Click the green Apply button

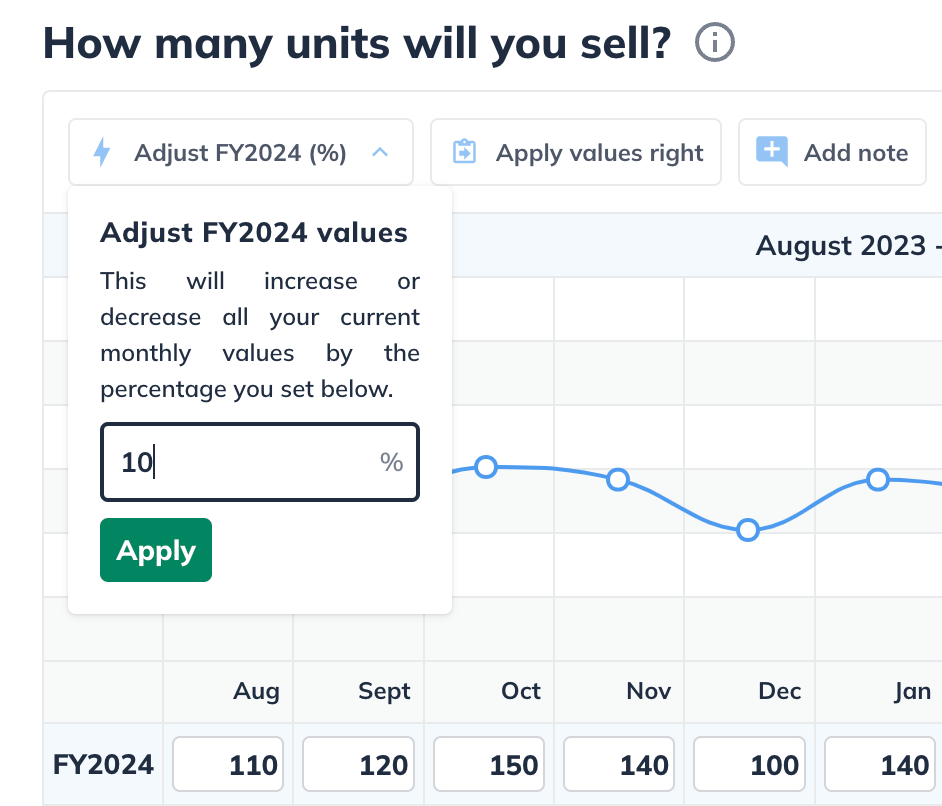pos(156,550)
